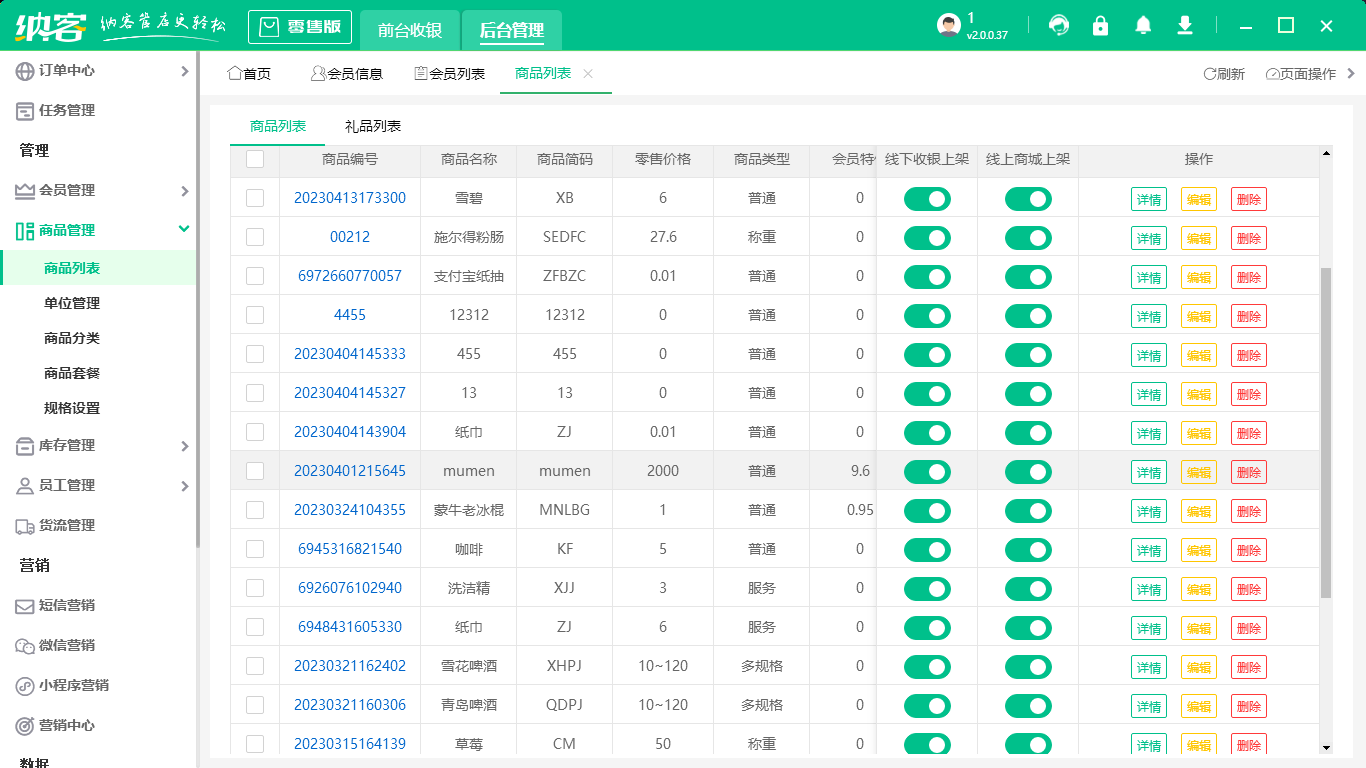Image resolution: width=1366 pixels, height=768 pixels.
Task: Click the customer service headset icon
Action: (x=1058, y=25)
